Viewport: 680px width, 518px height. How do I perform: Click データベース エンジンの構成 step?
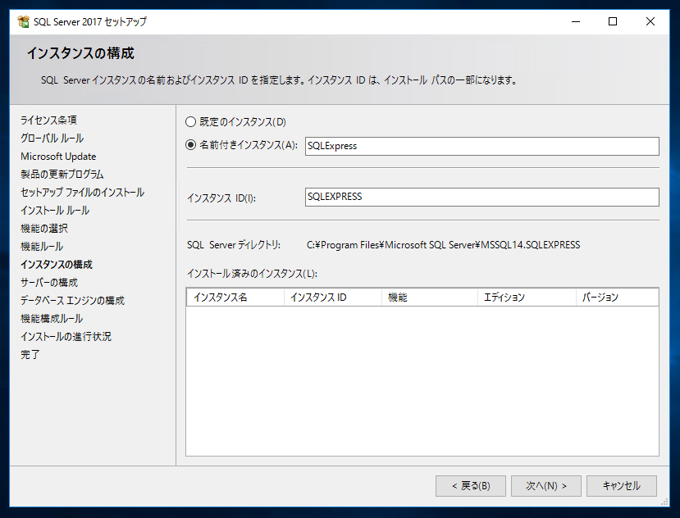tap(72, 301)
